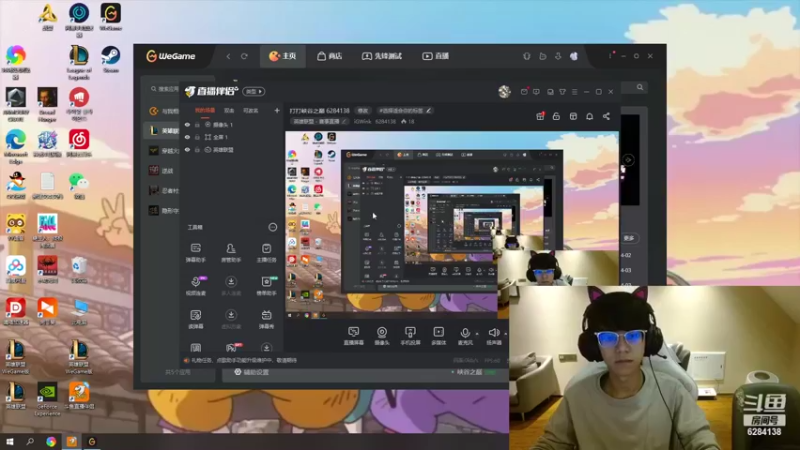Switch to the WeGame 主页 tab
The width and height of the screenshot is (800, 450).
[283, 56]
